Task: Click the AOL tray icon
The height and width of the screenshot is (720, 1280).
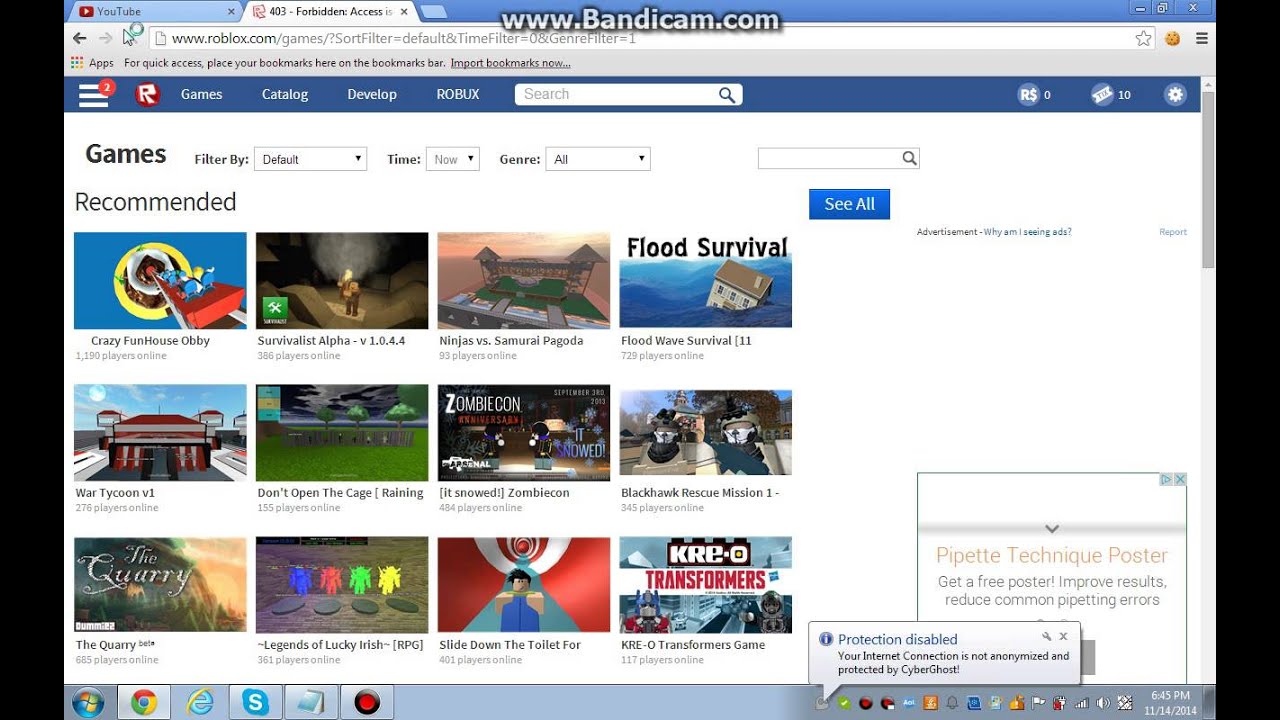Action: click(909, 702)
